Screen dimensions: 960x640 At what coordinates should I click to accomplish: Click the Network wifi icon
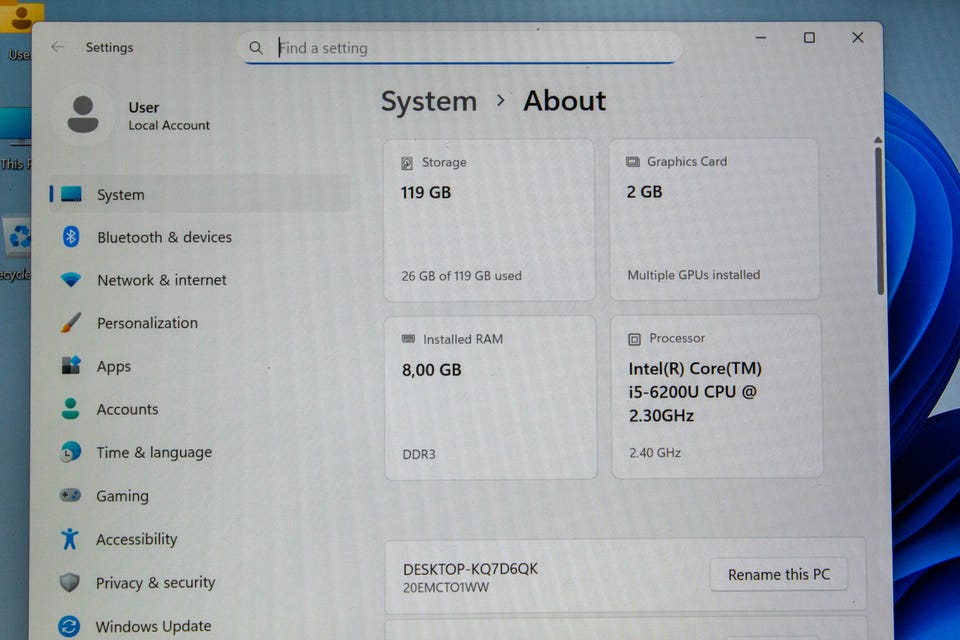tap(71, 280)
